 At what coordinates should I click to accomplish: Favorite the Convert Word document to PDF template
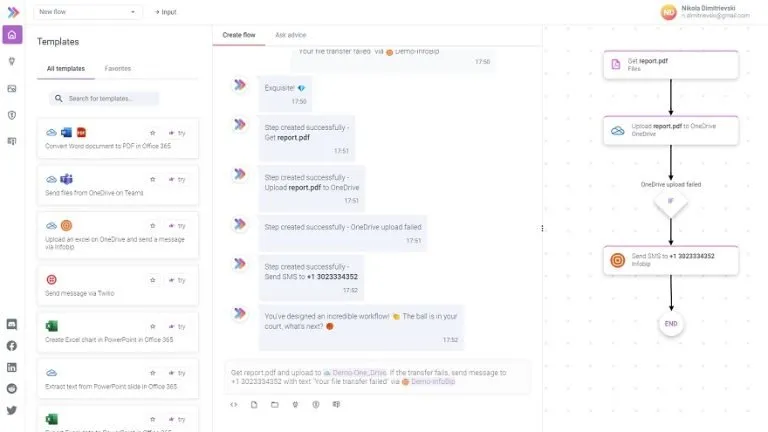click(x=153, y=133)
